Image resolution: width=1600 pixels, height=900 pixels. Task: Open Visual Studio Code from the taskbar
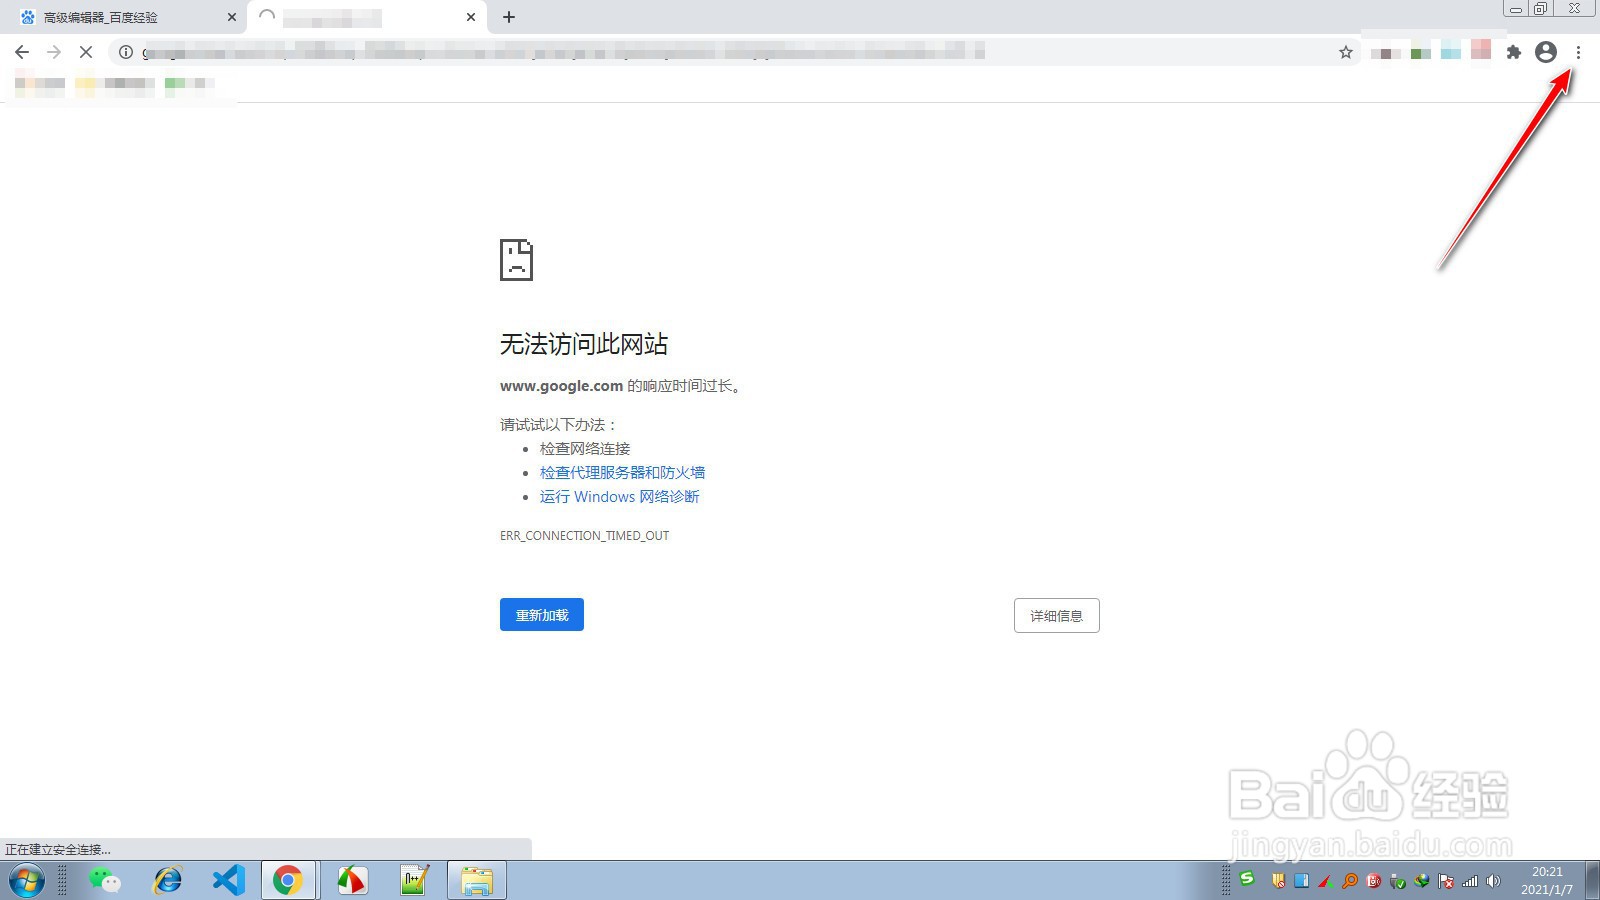tap(228, 880)
